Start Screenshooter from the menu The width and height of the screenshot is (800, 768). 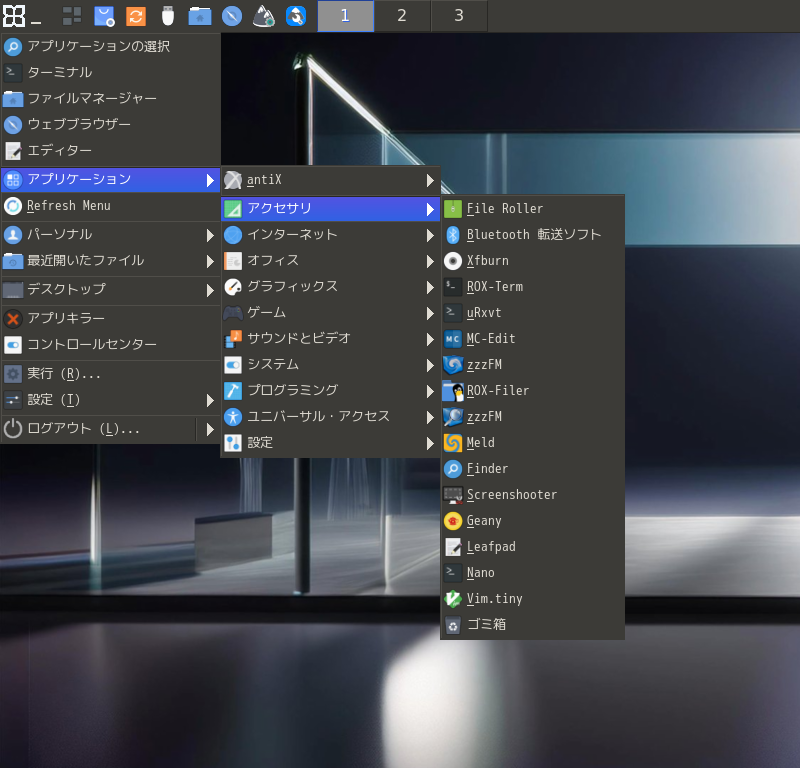[511, 495]
